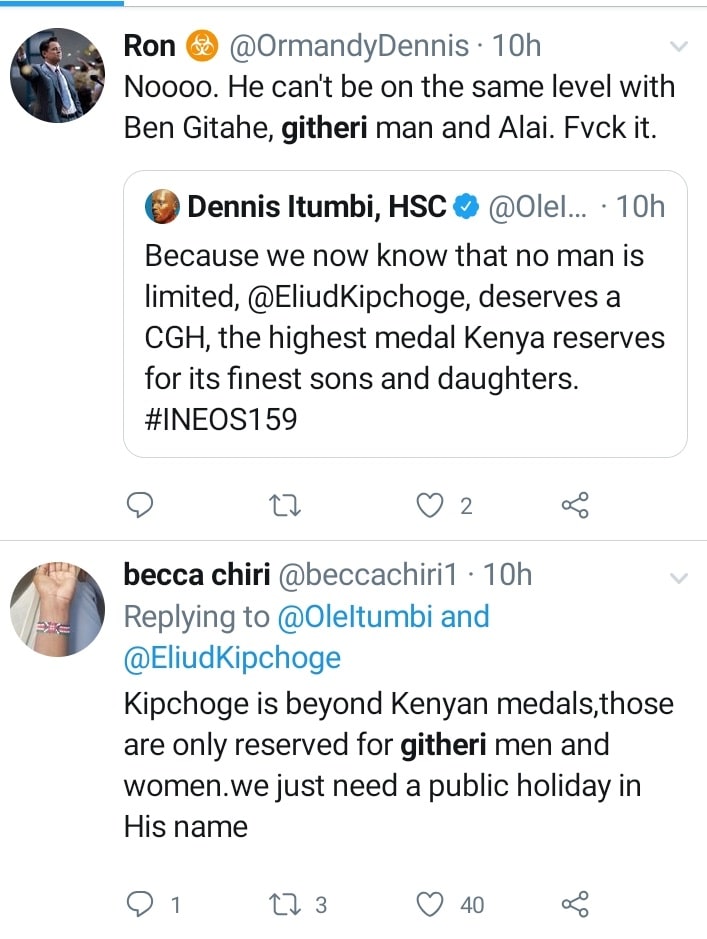Share Ron's tweet
707x939 pixels.
[575, 506]
